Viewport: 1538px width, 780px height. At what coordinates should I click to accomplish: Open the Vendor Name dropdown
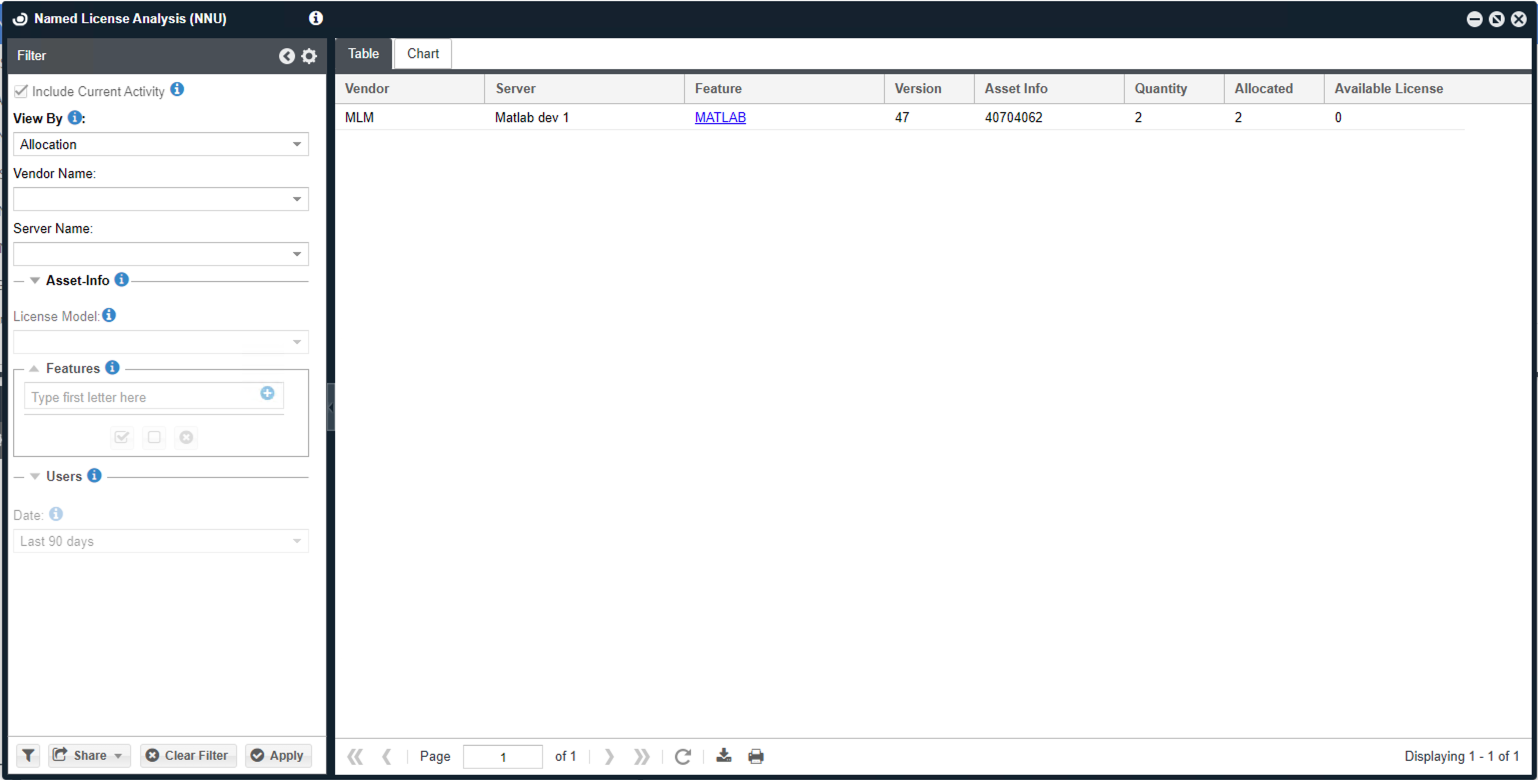click(161, 199)
